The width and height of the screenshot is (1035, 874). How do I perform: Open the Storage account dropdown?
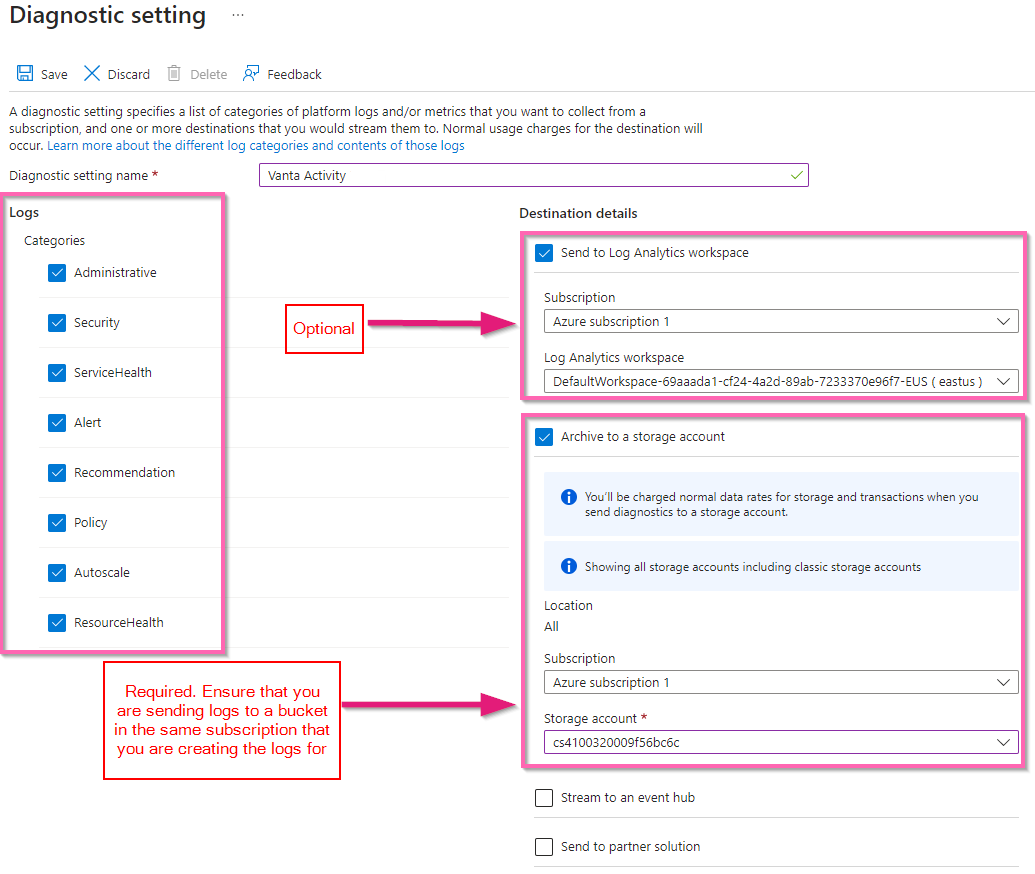(781, 743)
